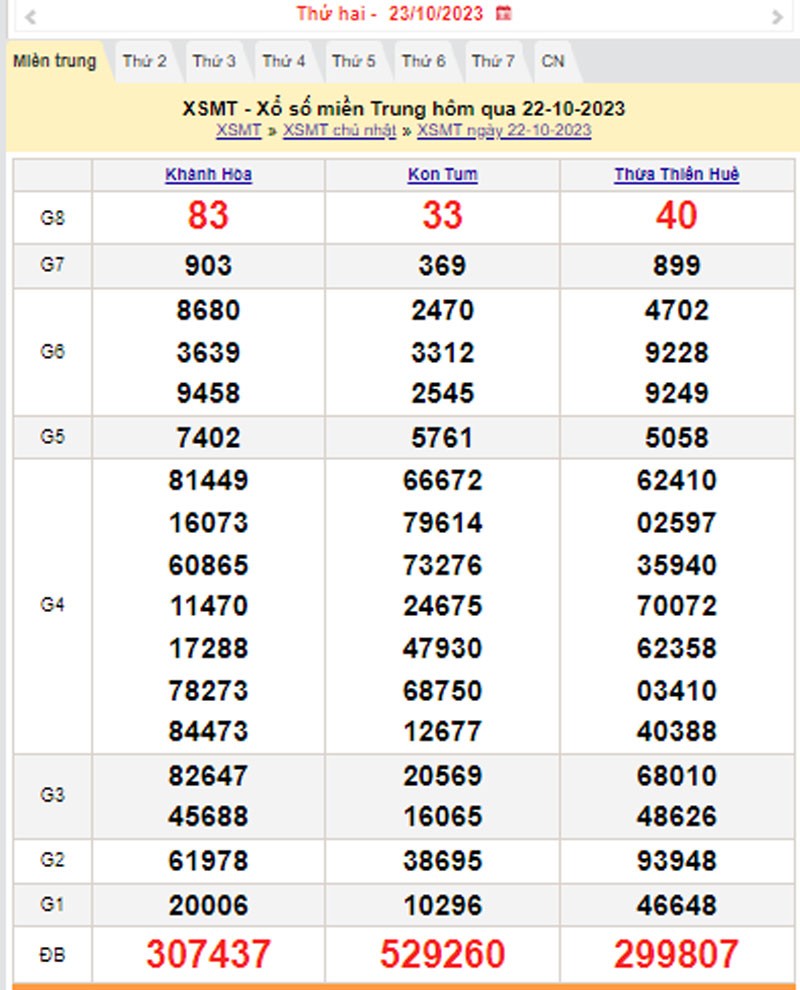Click the Kon Tum G8 number 33

point(442,215)
